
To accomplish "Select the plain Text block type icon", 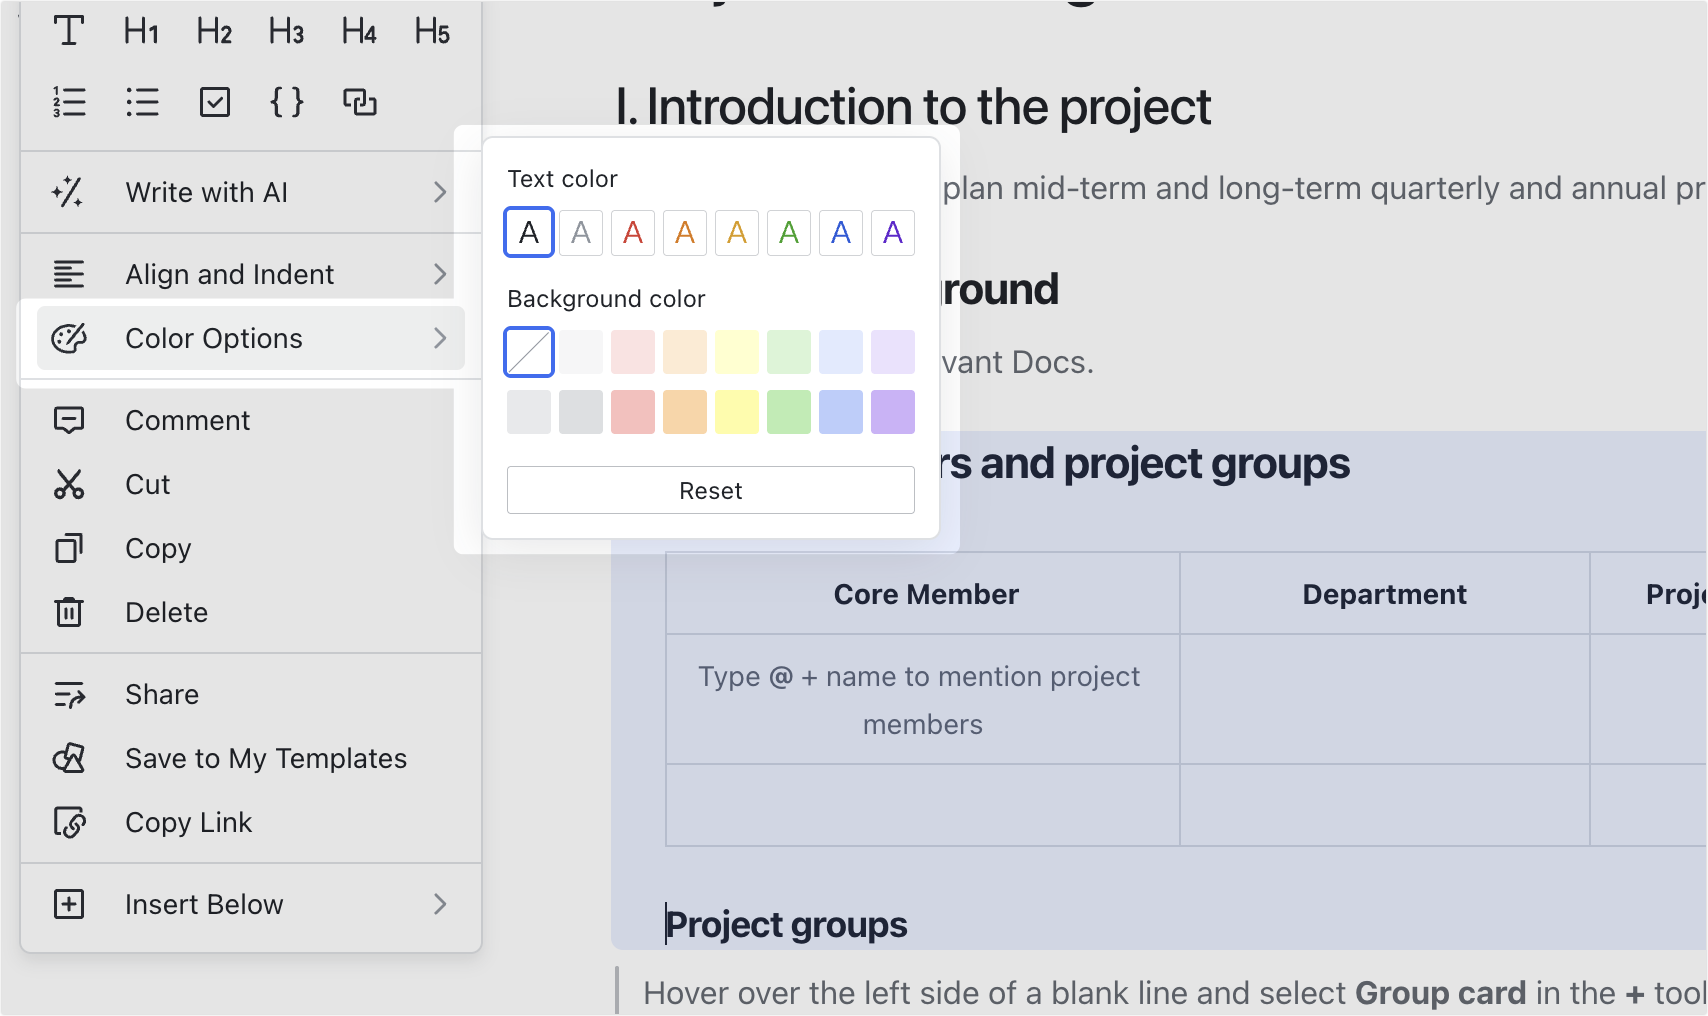I will (x=68, y=31).
